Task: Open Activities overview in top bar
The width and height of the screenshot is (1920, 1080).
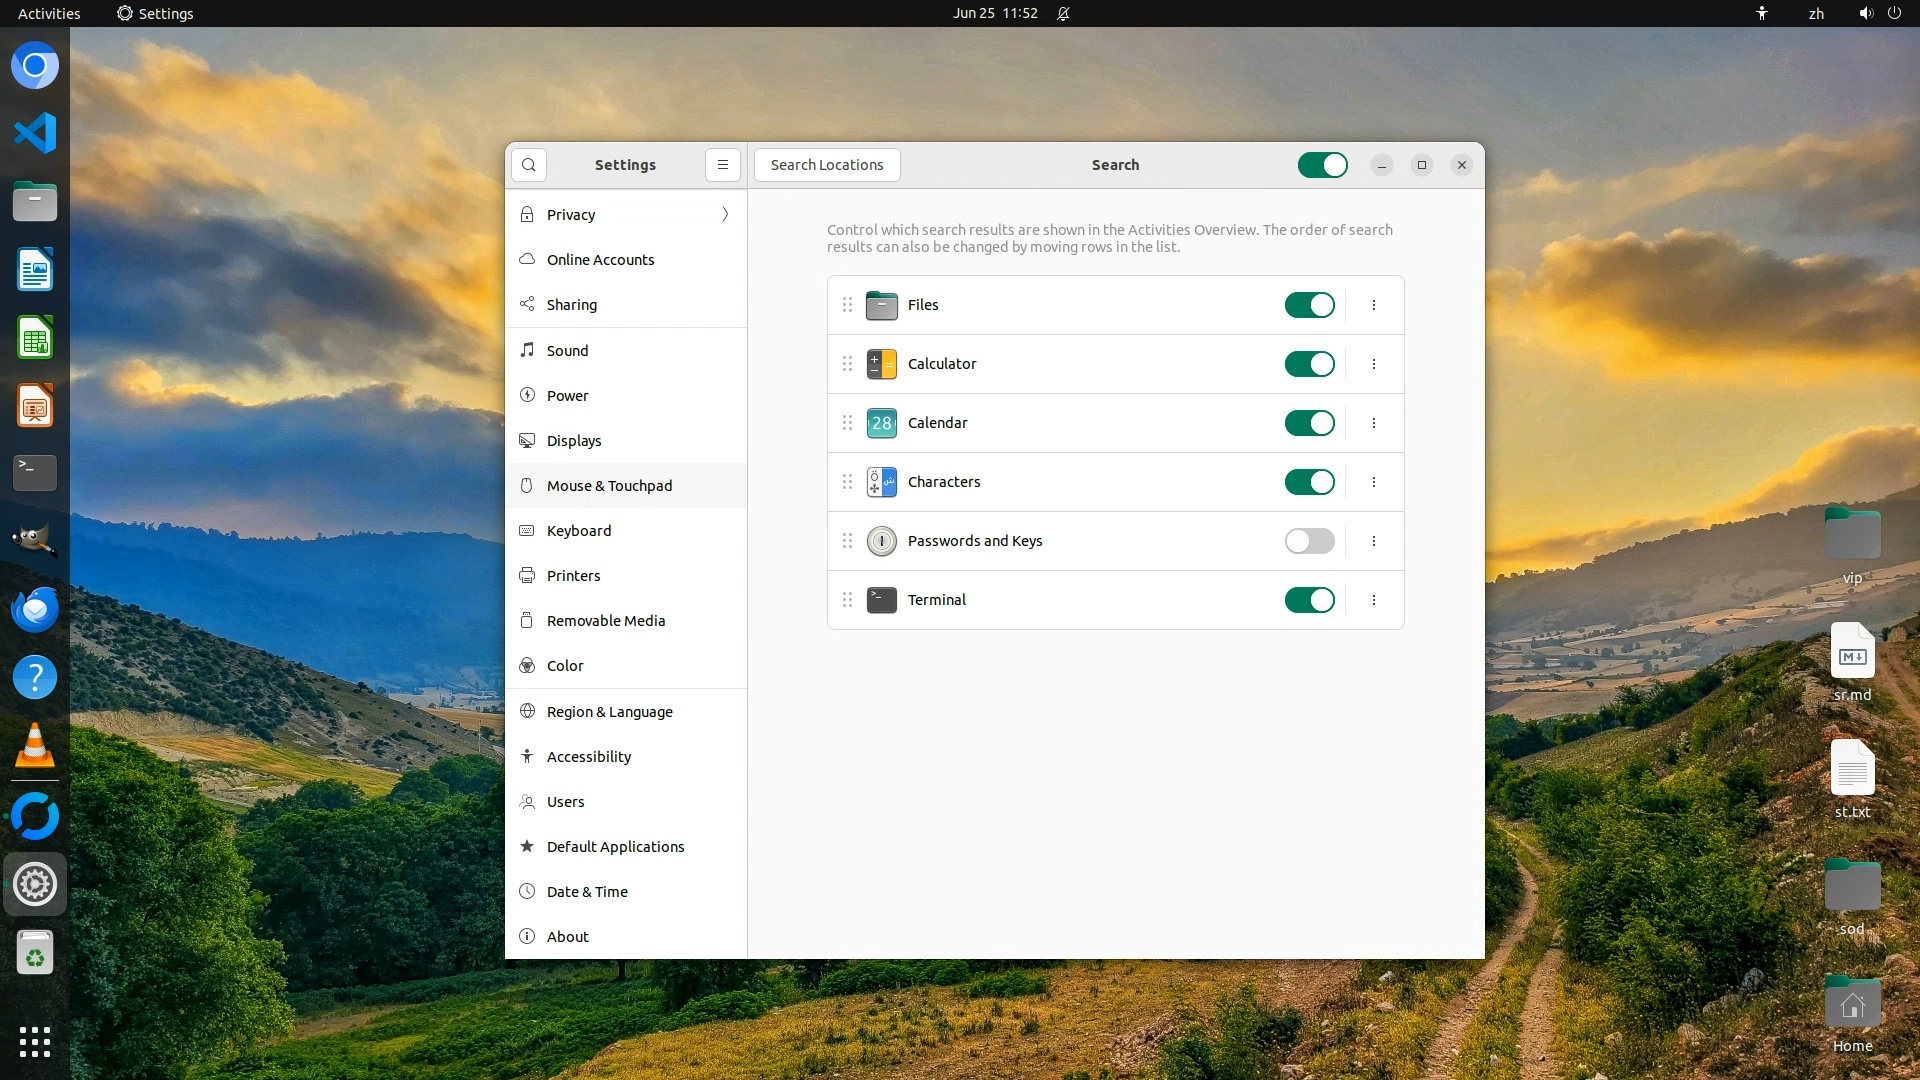Action: pos(49,13)
